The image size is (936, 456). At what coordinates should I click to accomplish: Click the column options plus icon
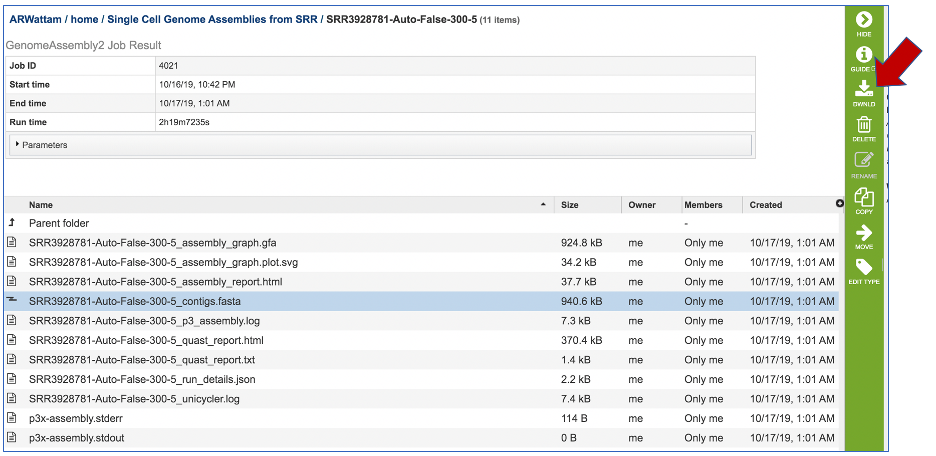[840, 204]
